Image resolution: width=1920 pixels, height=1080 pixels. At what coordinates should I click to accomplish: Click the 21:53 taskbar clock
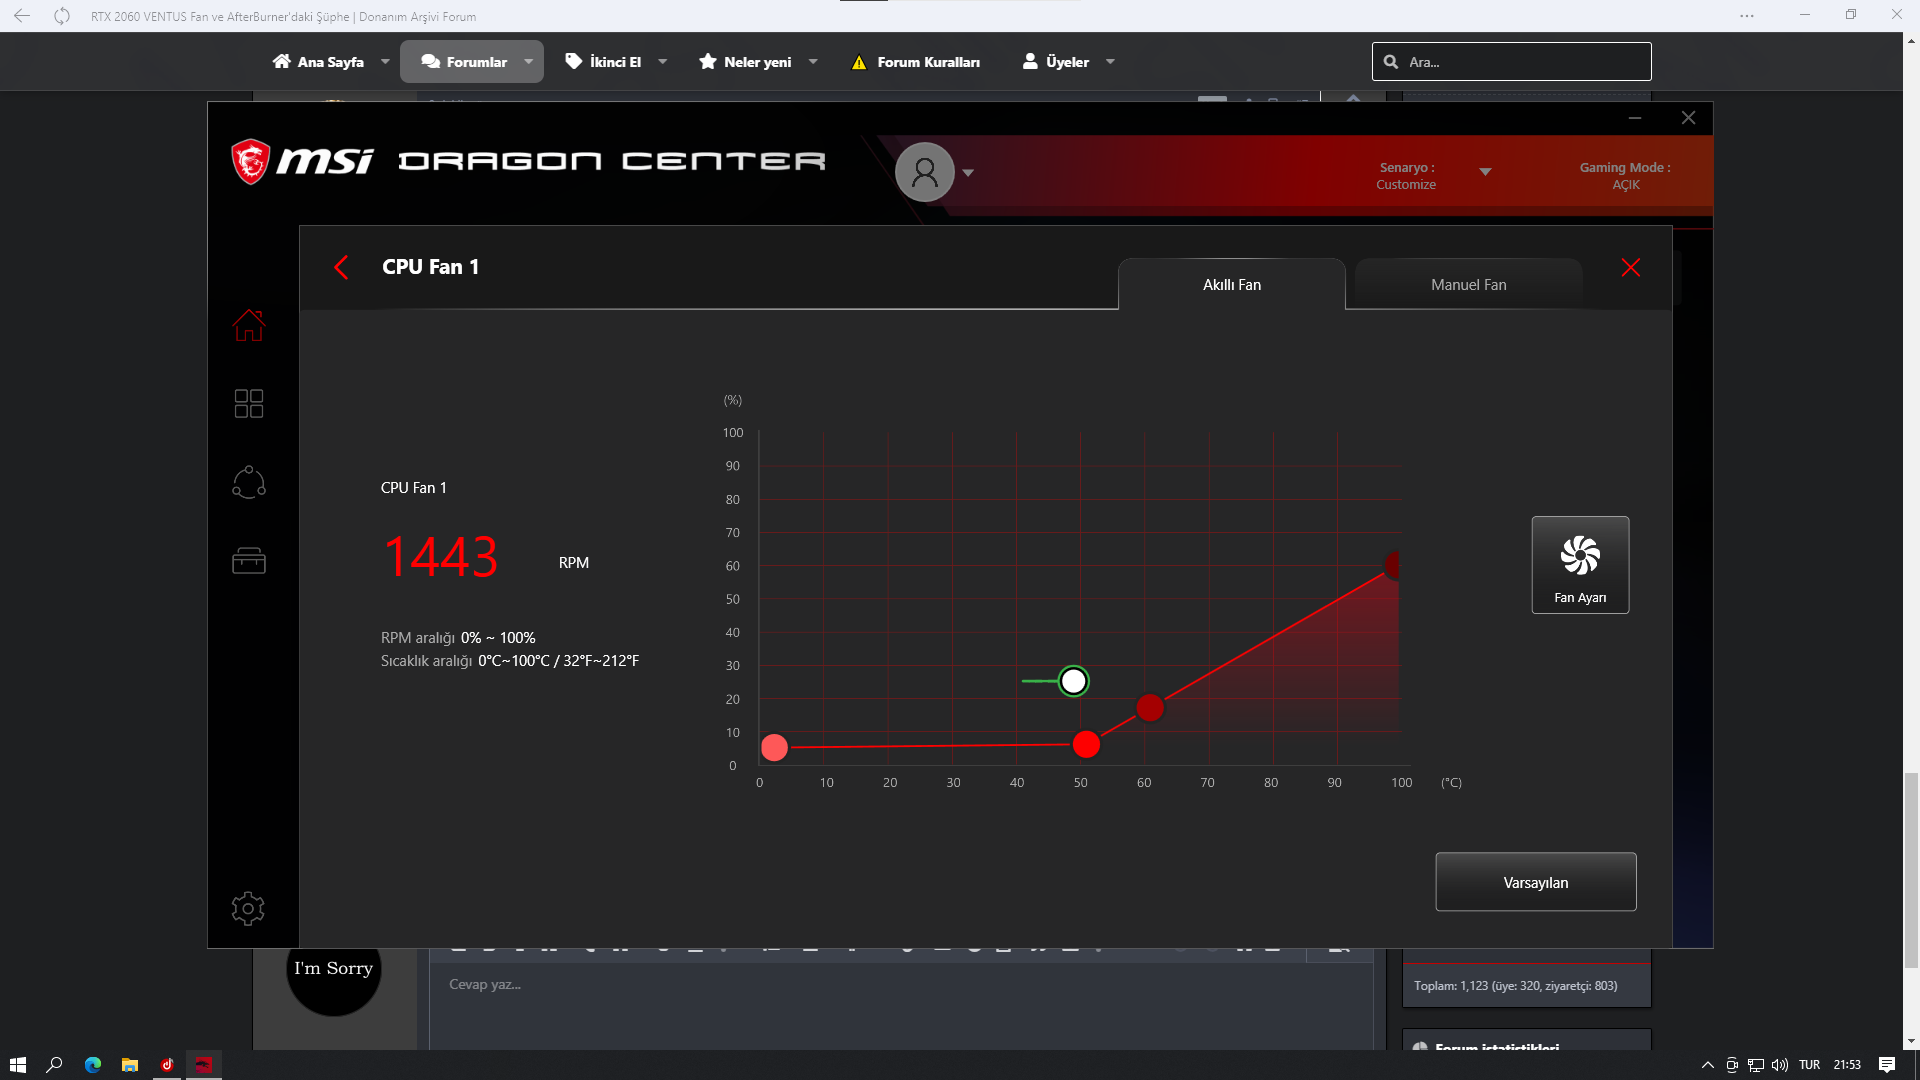point(1847,1065)
